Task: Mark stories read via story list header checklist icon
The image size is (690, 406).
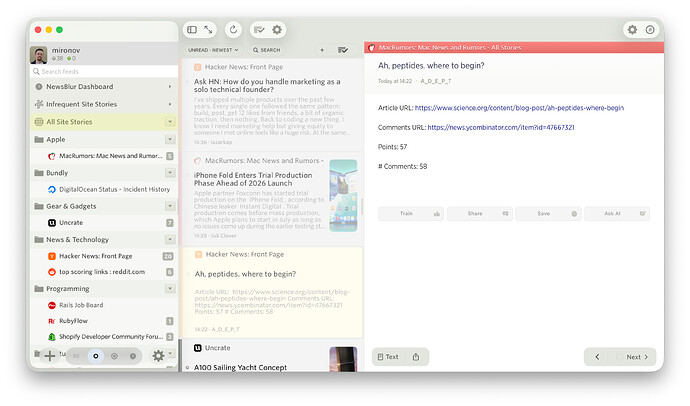Action: 343,50
